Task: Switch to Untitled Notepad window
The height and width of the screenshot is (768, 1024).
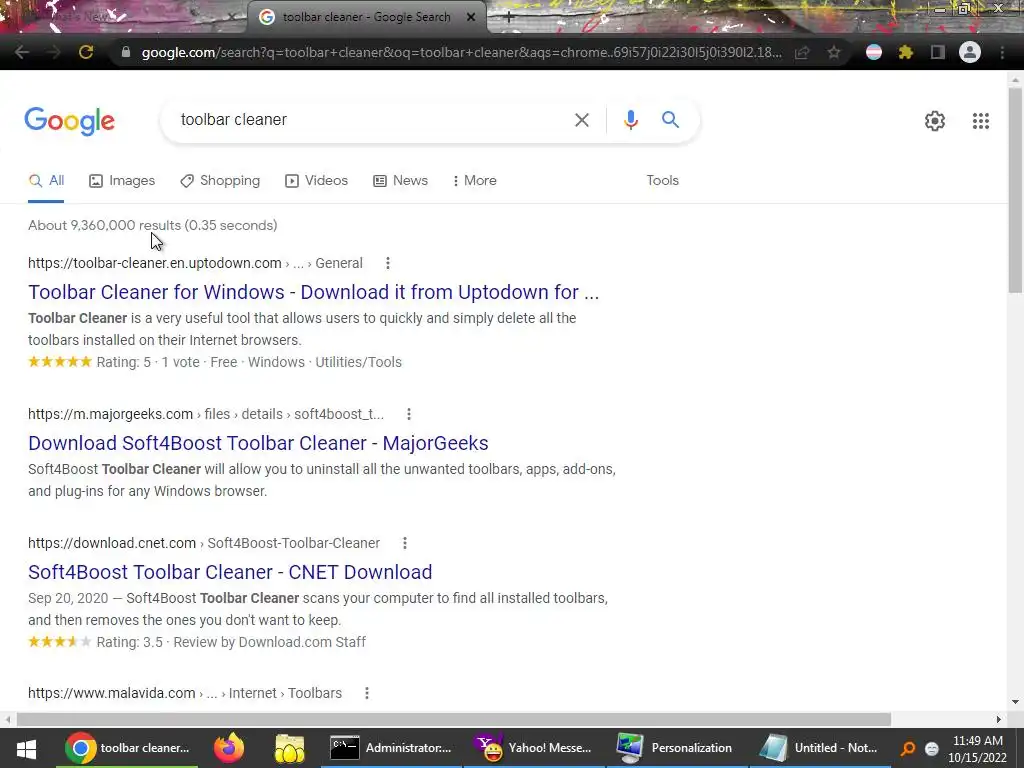Action: [x=820, y=748]
